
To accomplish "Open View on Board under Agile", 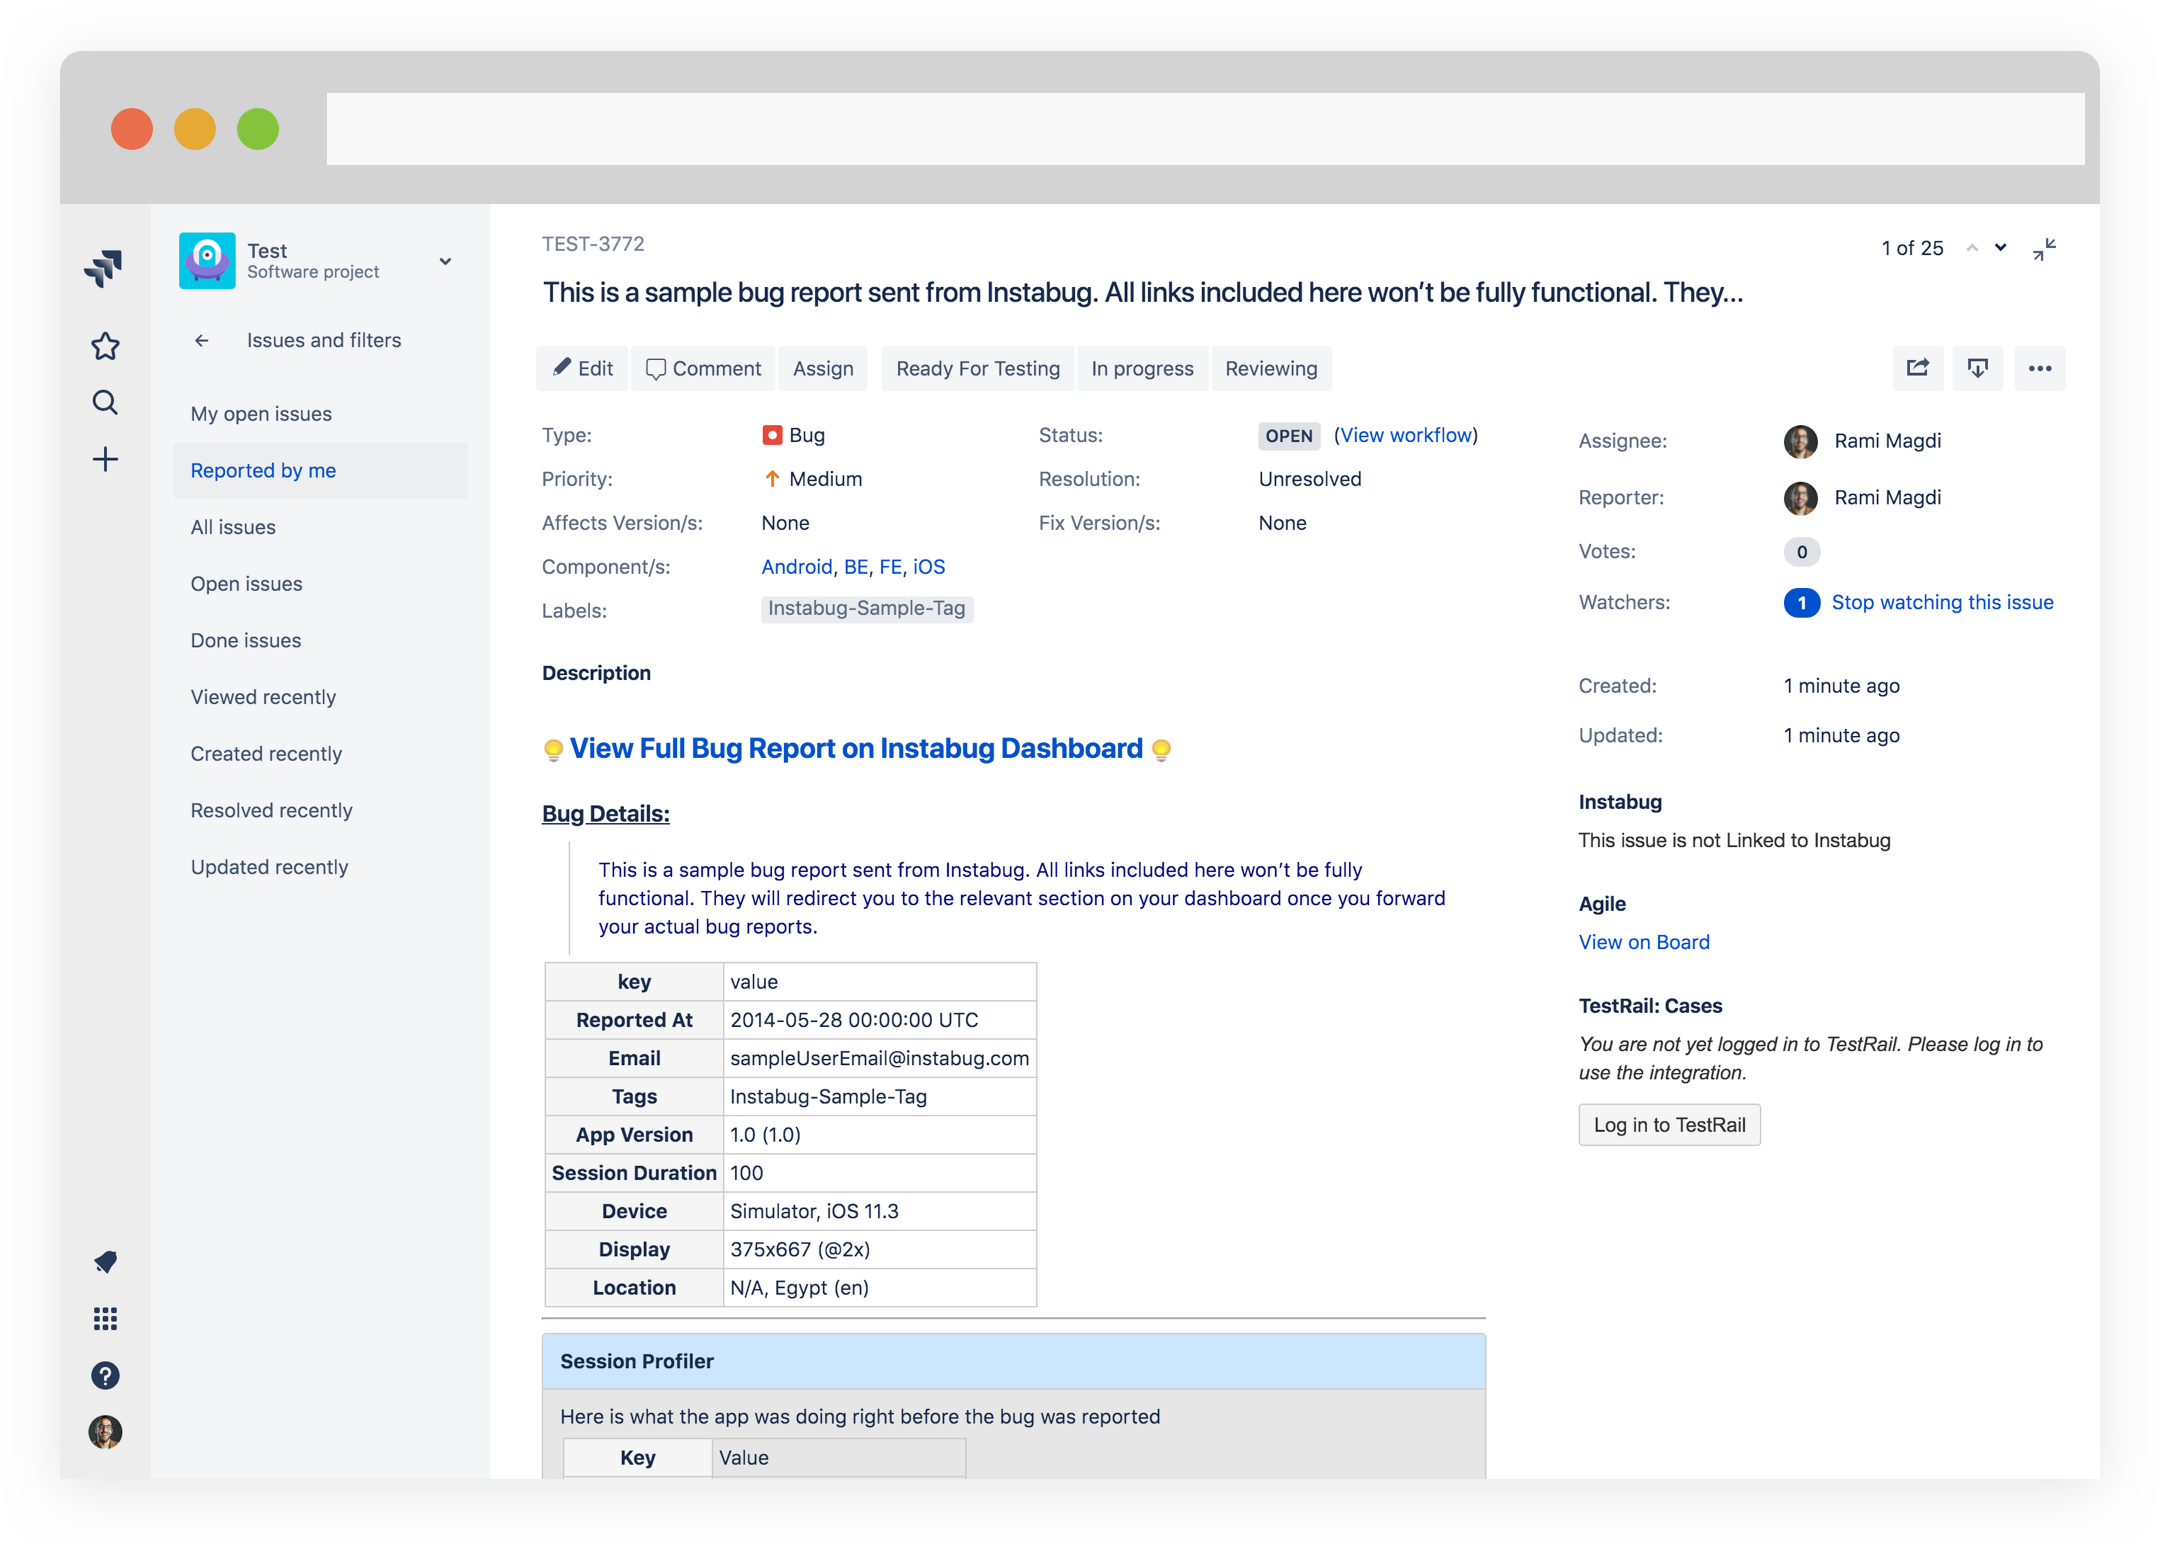I will click(x=1643, y=941).
